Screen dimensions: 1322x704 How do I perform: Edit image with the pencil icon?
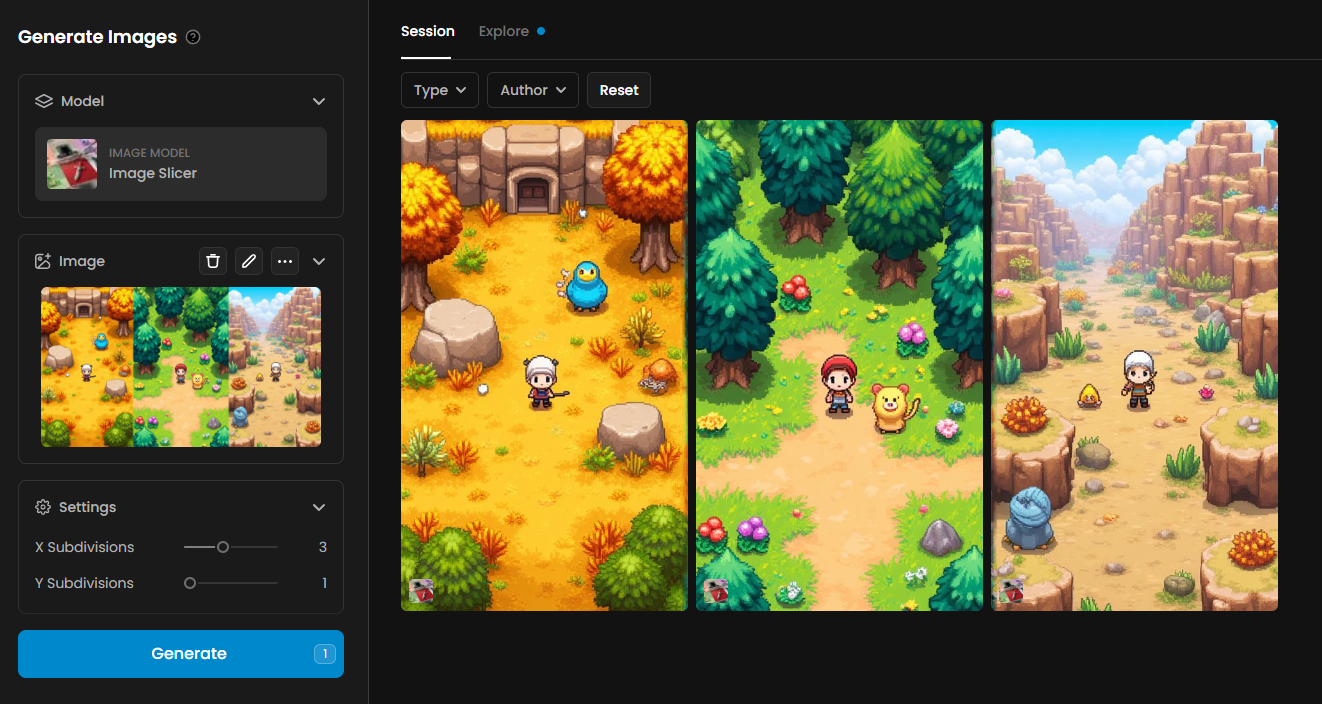249,261
